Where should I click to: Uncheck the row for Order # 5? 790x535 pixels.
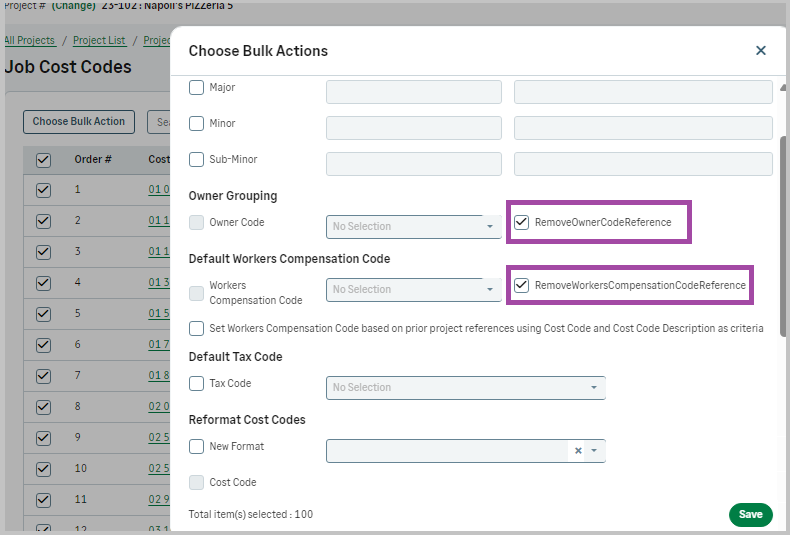(43, 314)
